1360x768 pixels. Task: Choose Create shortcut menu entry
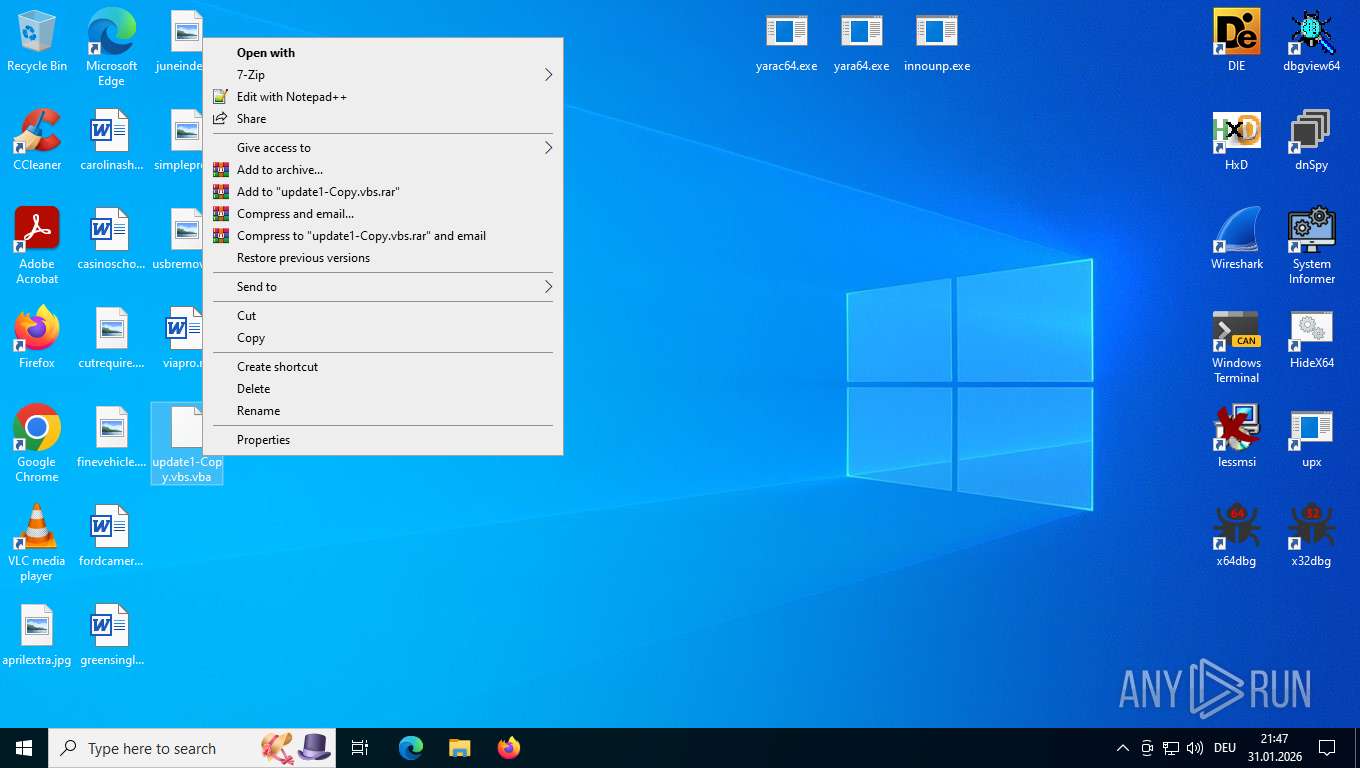[383, 367]
